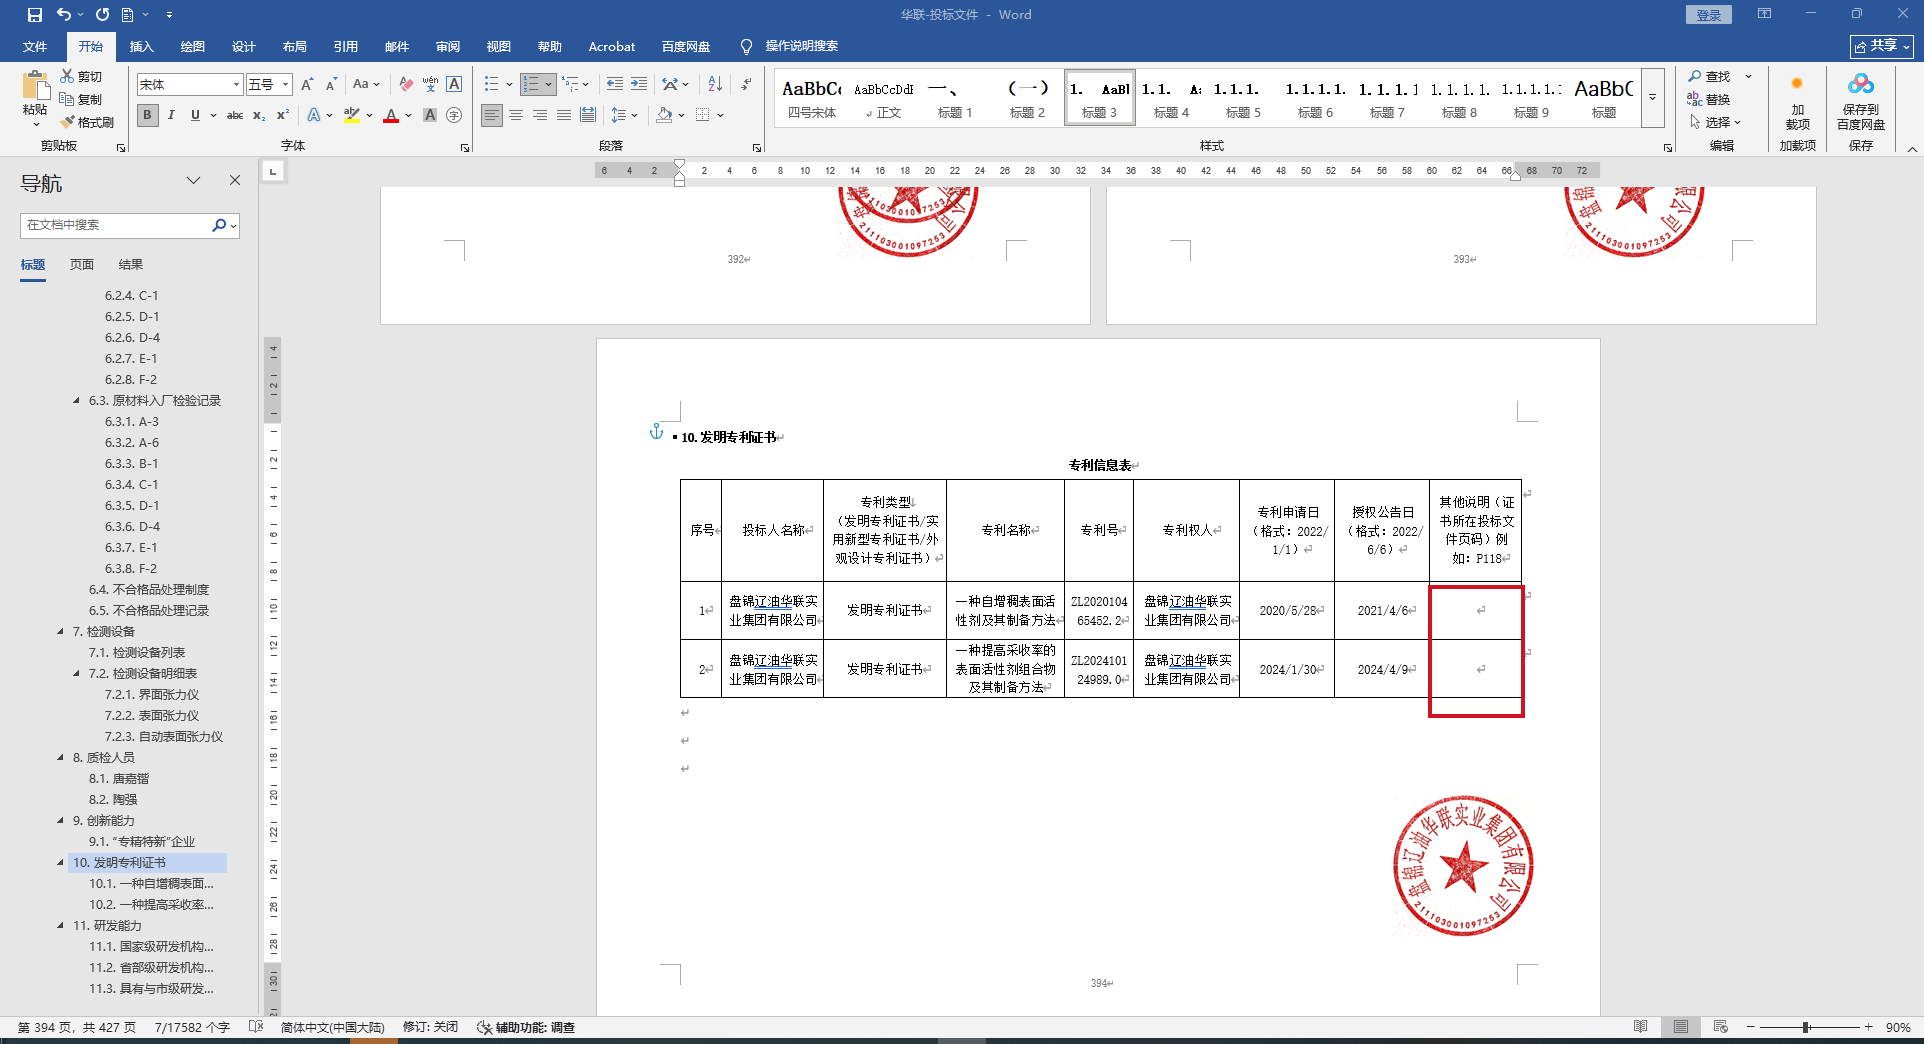Screen dimensions: 1924x1044
Task: Open the font dialog launcher
Action: coord(465,147)
